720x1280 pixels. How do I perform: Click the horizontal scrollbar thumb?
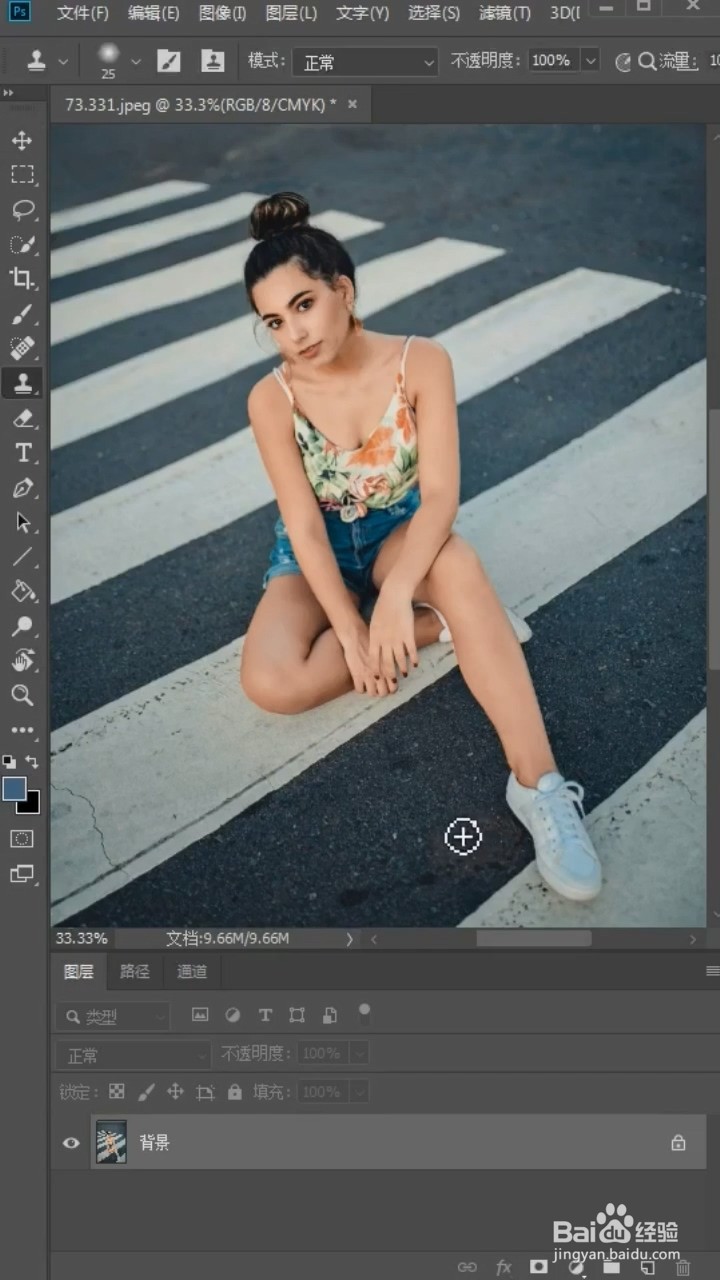coord(533,939)
